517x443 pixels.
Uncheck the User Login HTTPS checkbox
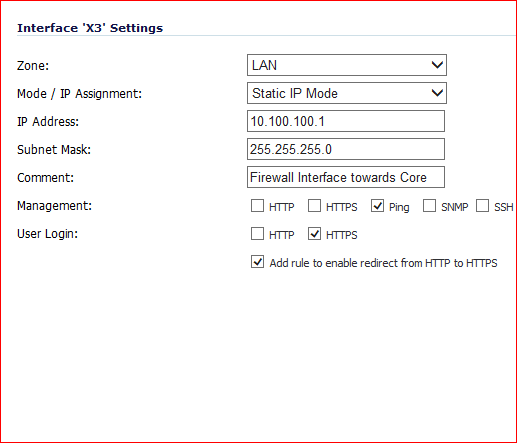[314, 234]
